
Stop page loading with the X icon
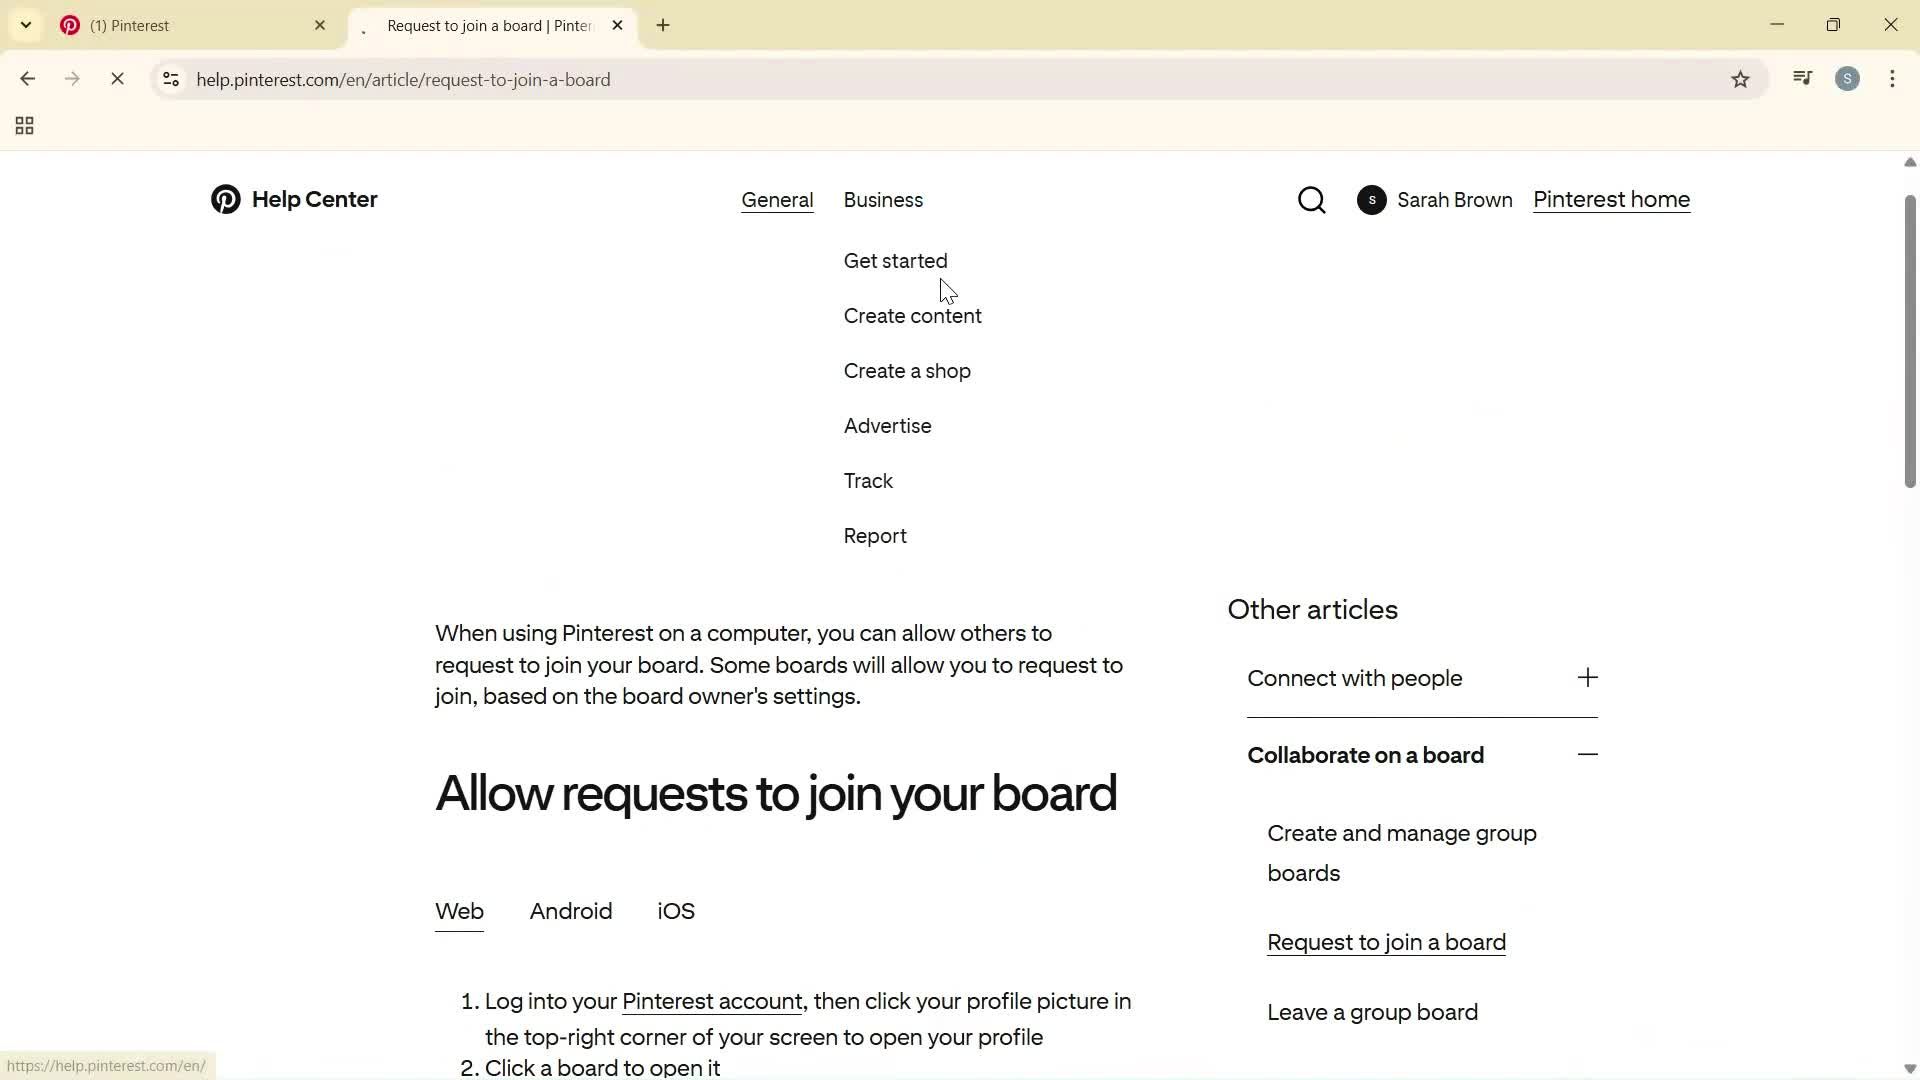pos(117,79)
